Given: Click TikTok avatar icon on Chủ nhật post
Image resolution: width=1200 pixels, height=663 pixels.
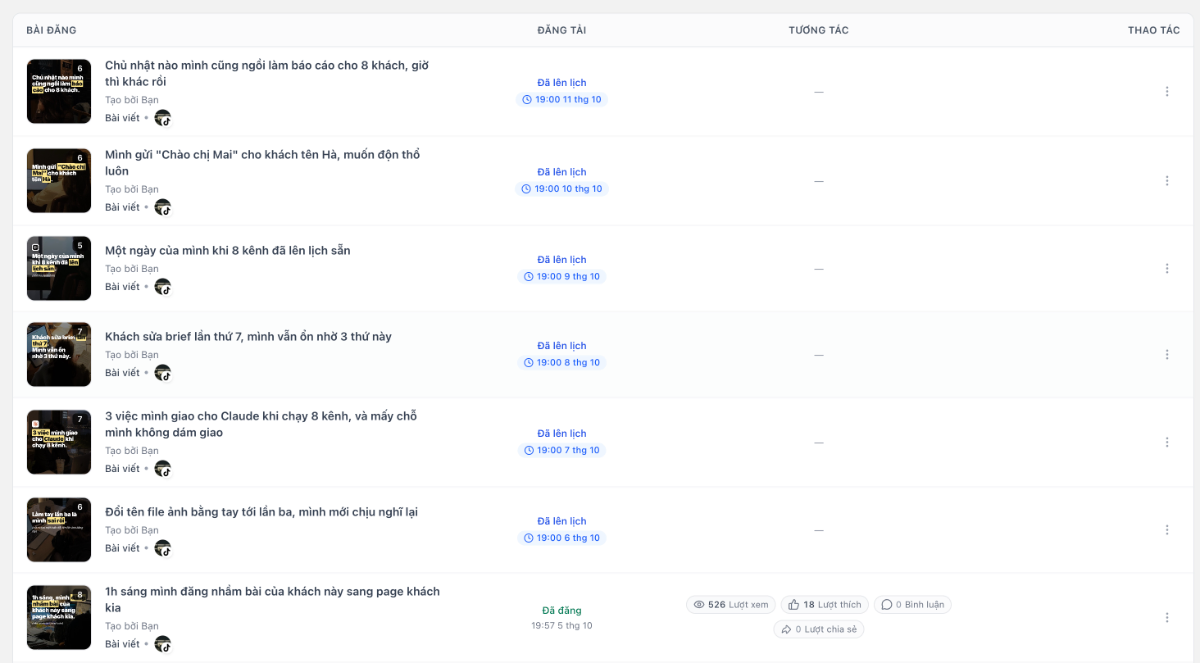Looking at the screenshot, I should pyautogui.click(x=162, y=118).
